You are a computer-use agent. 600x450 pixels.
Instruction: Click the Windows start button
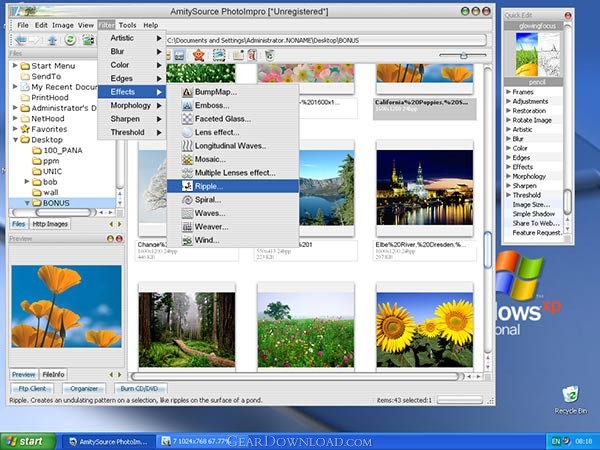point(28,442)
